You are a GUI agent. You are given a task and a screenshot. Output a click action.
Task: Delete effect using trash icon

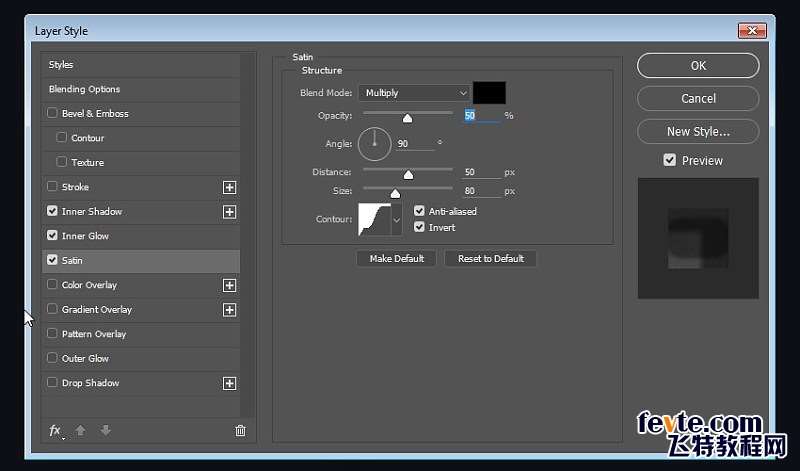240,431
